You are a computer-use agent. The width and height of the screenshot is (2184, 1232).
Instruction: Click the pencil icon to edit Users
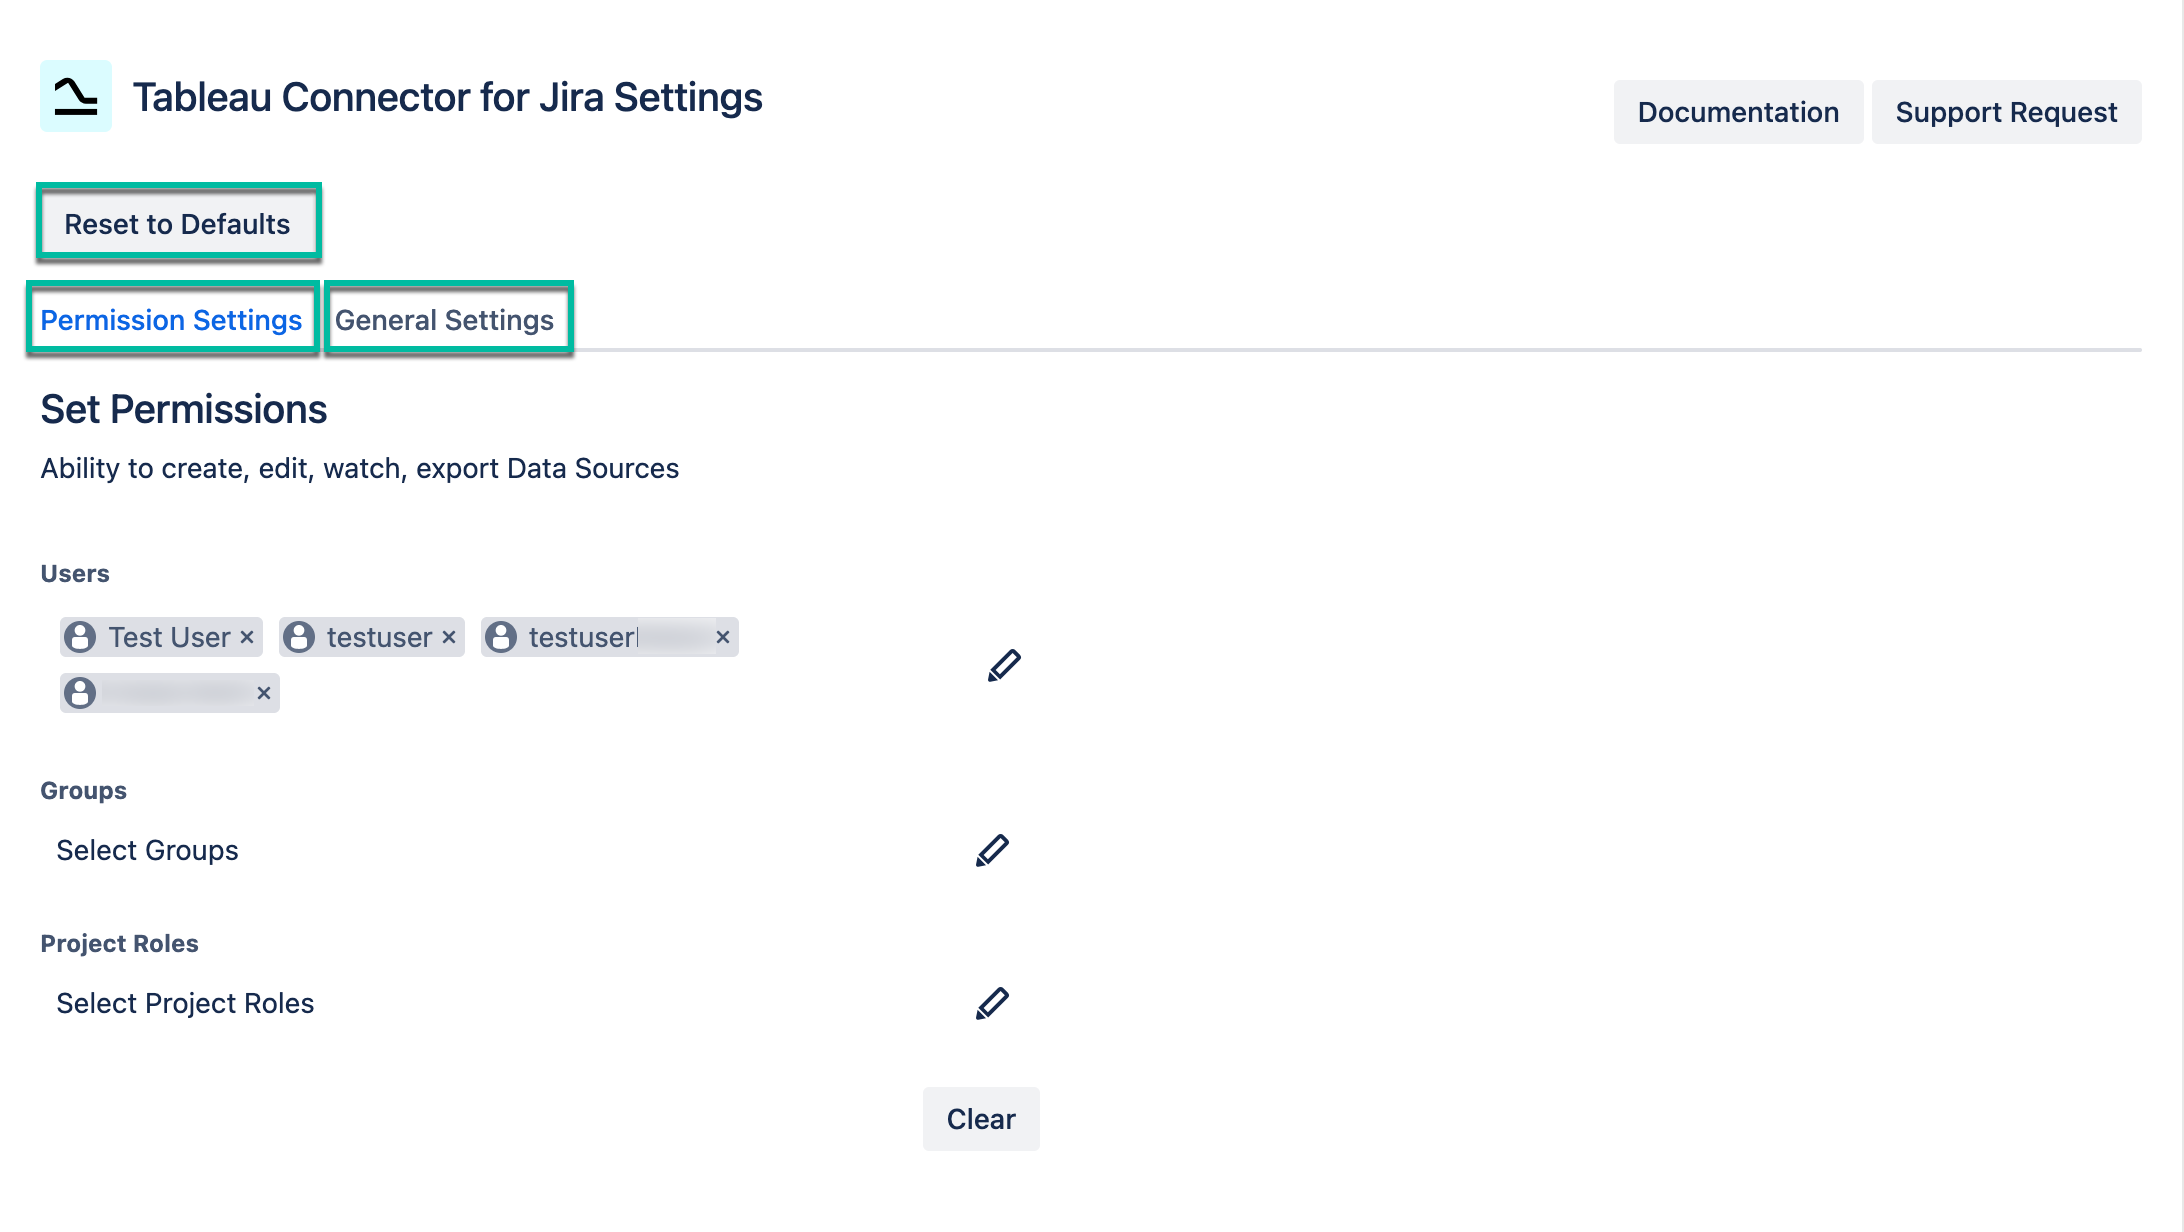[x=1004, y=665]
